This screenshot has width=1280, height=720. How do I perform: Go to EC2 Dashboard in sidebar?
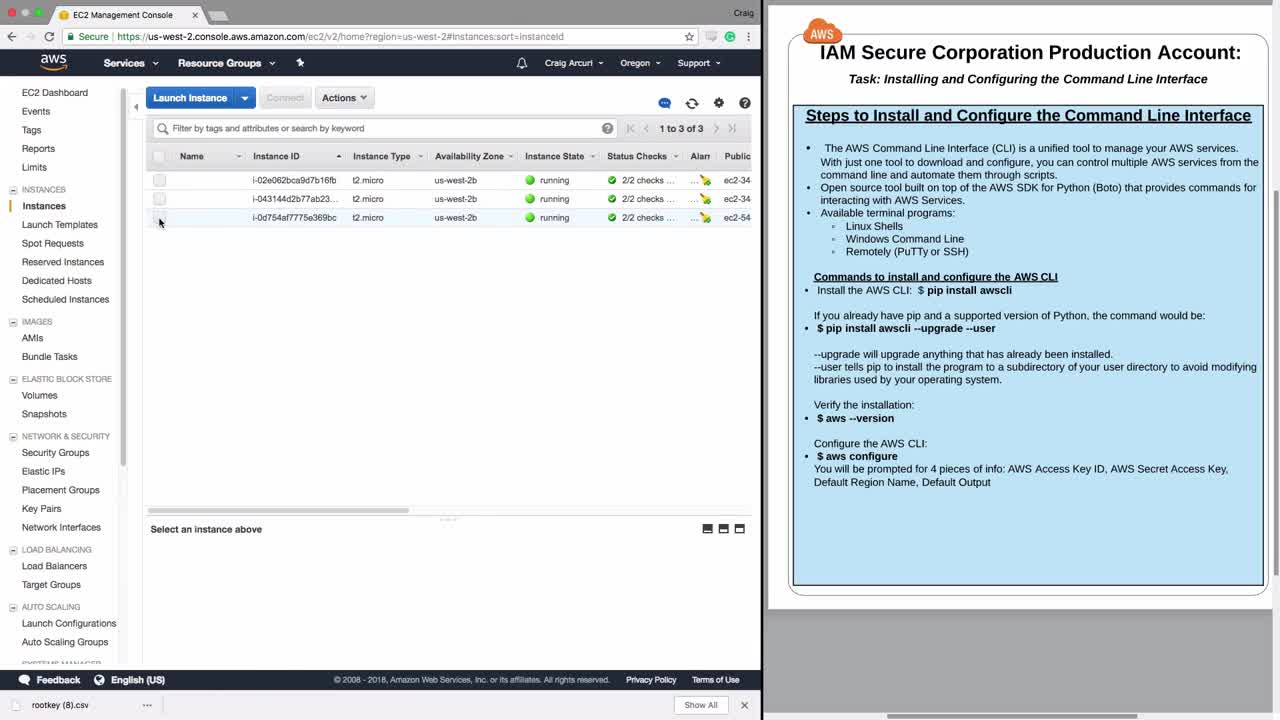(x=55, y=93)
